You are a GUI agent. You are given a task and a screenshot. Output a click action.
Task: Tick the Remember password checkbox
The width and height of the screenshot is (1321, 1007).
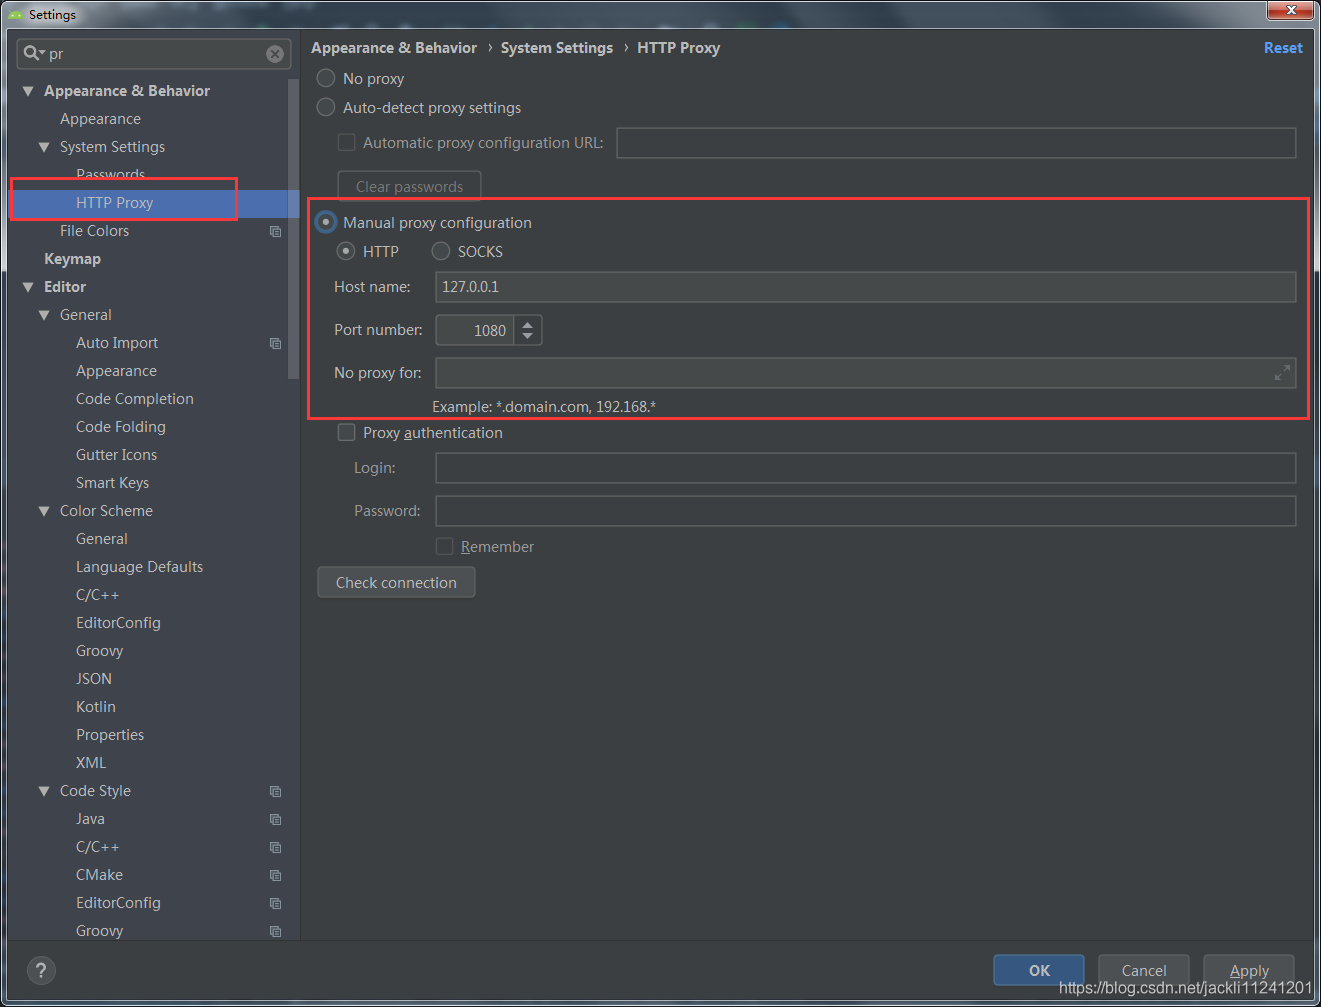point(445,546)
